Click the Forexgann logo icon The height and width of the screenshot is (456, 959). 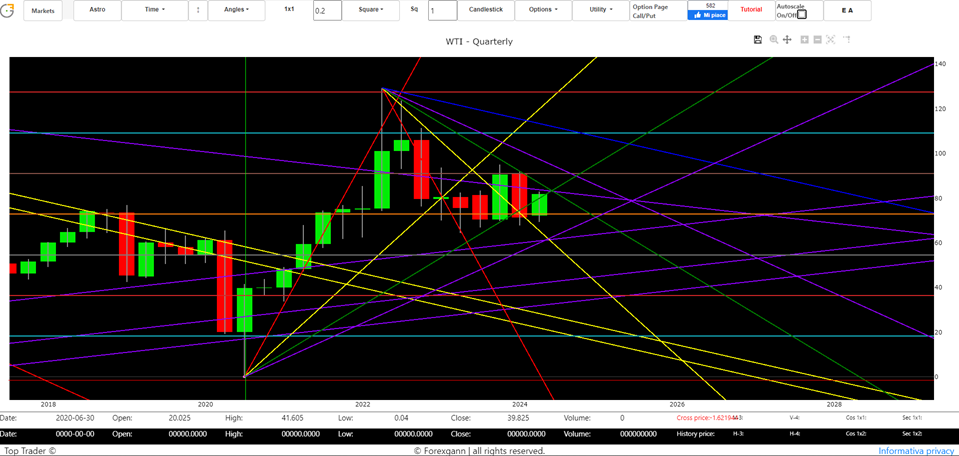[x=8, y=10]
